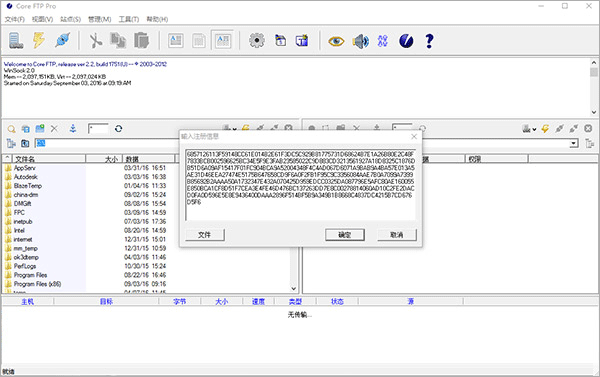Click the Cut scissors icon

click(x=95, y=41)
